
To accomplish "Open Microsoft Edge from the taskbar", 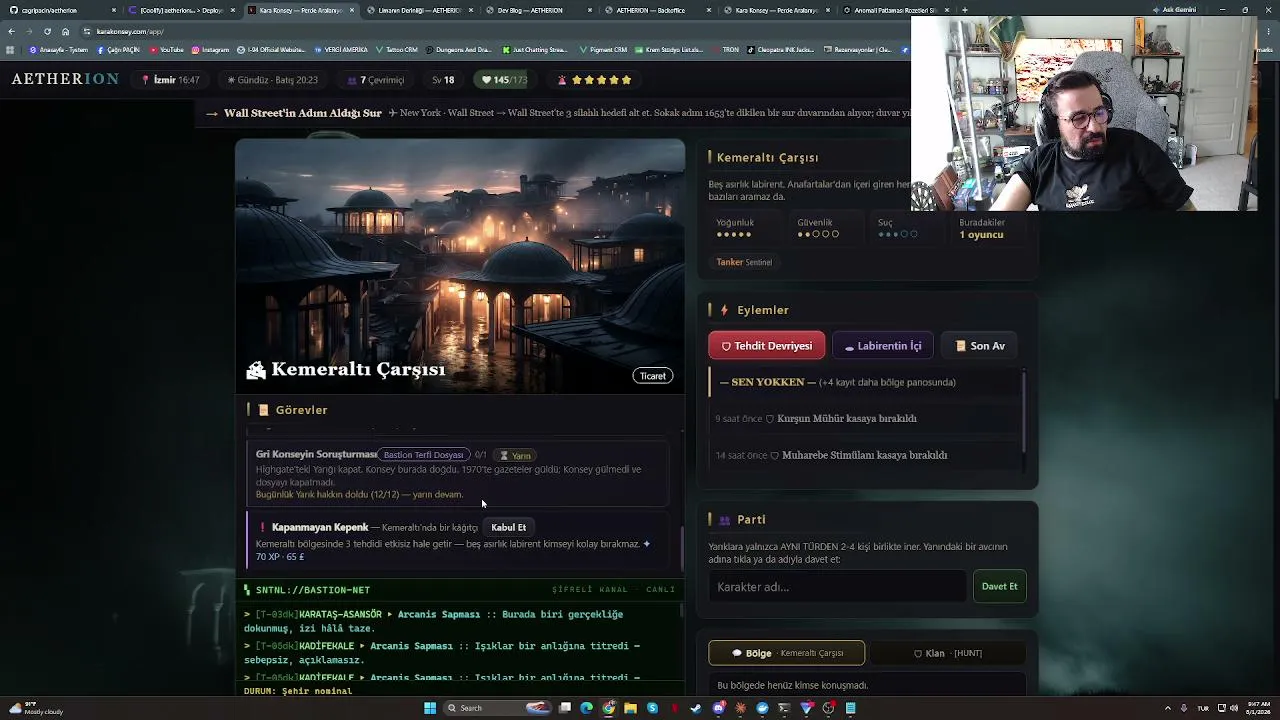I will [587, 708].
